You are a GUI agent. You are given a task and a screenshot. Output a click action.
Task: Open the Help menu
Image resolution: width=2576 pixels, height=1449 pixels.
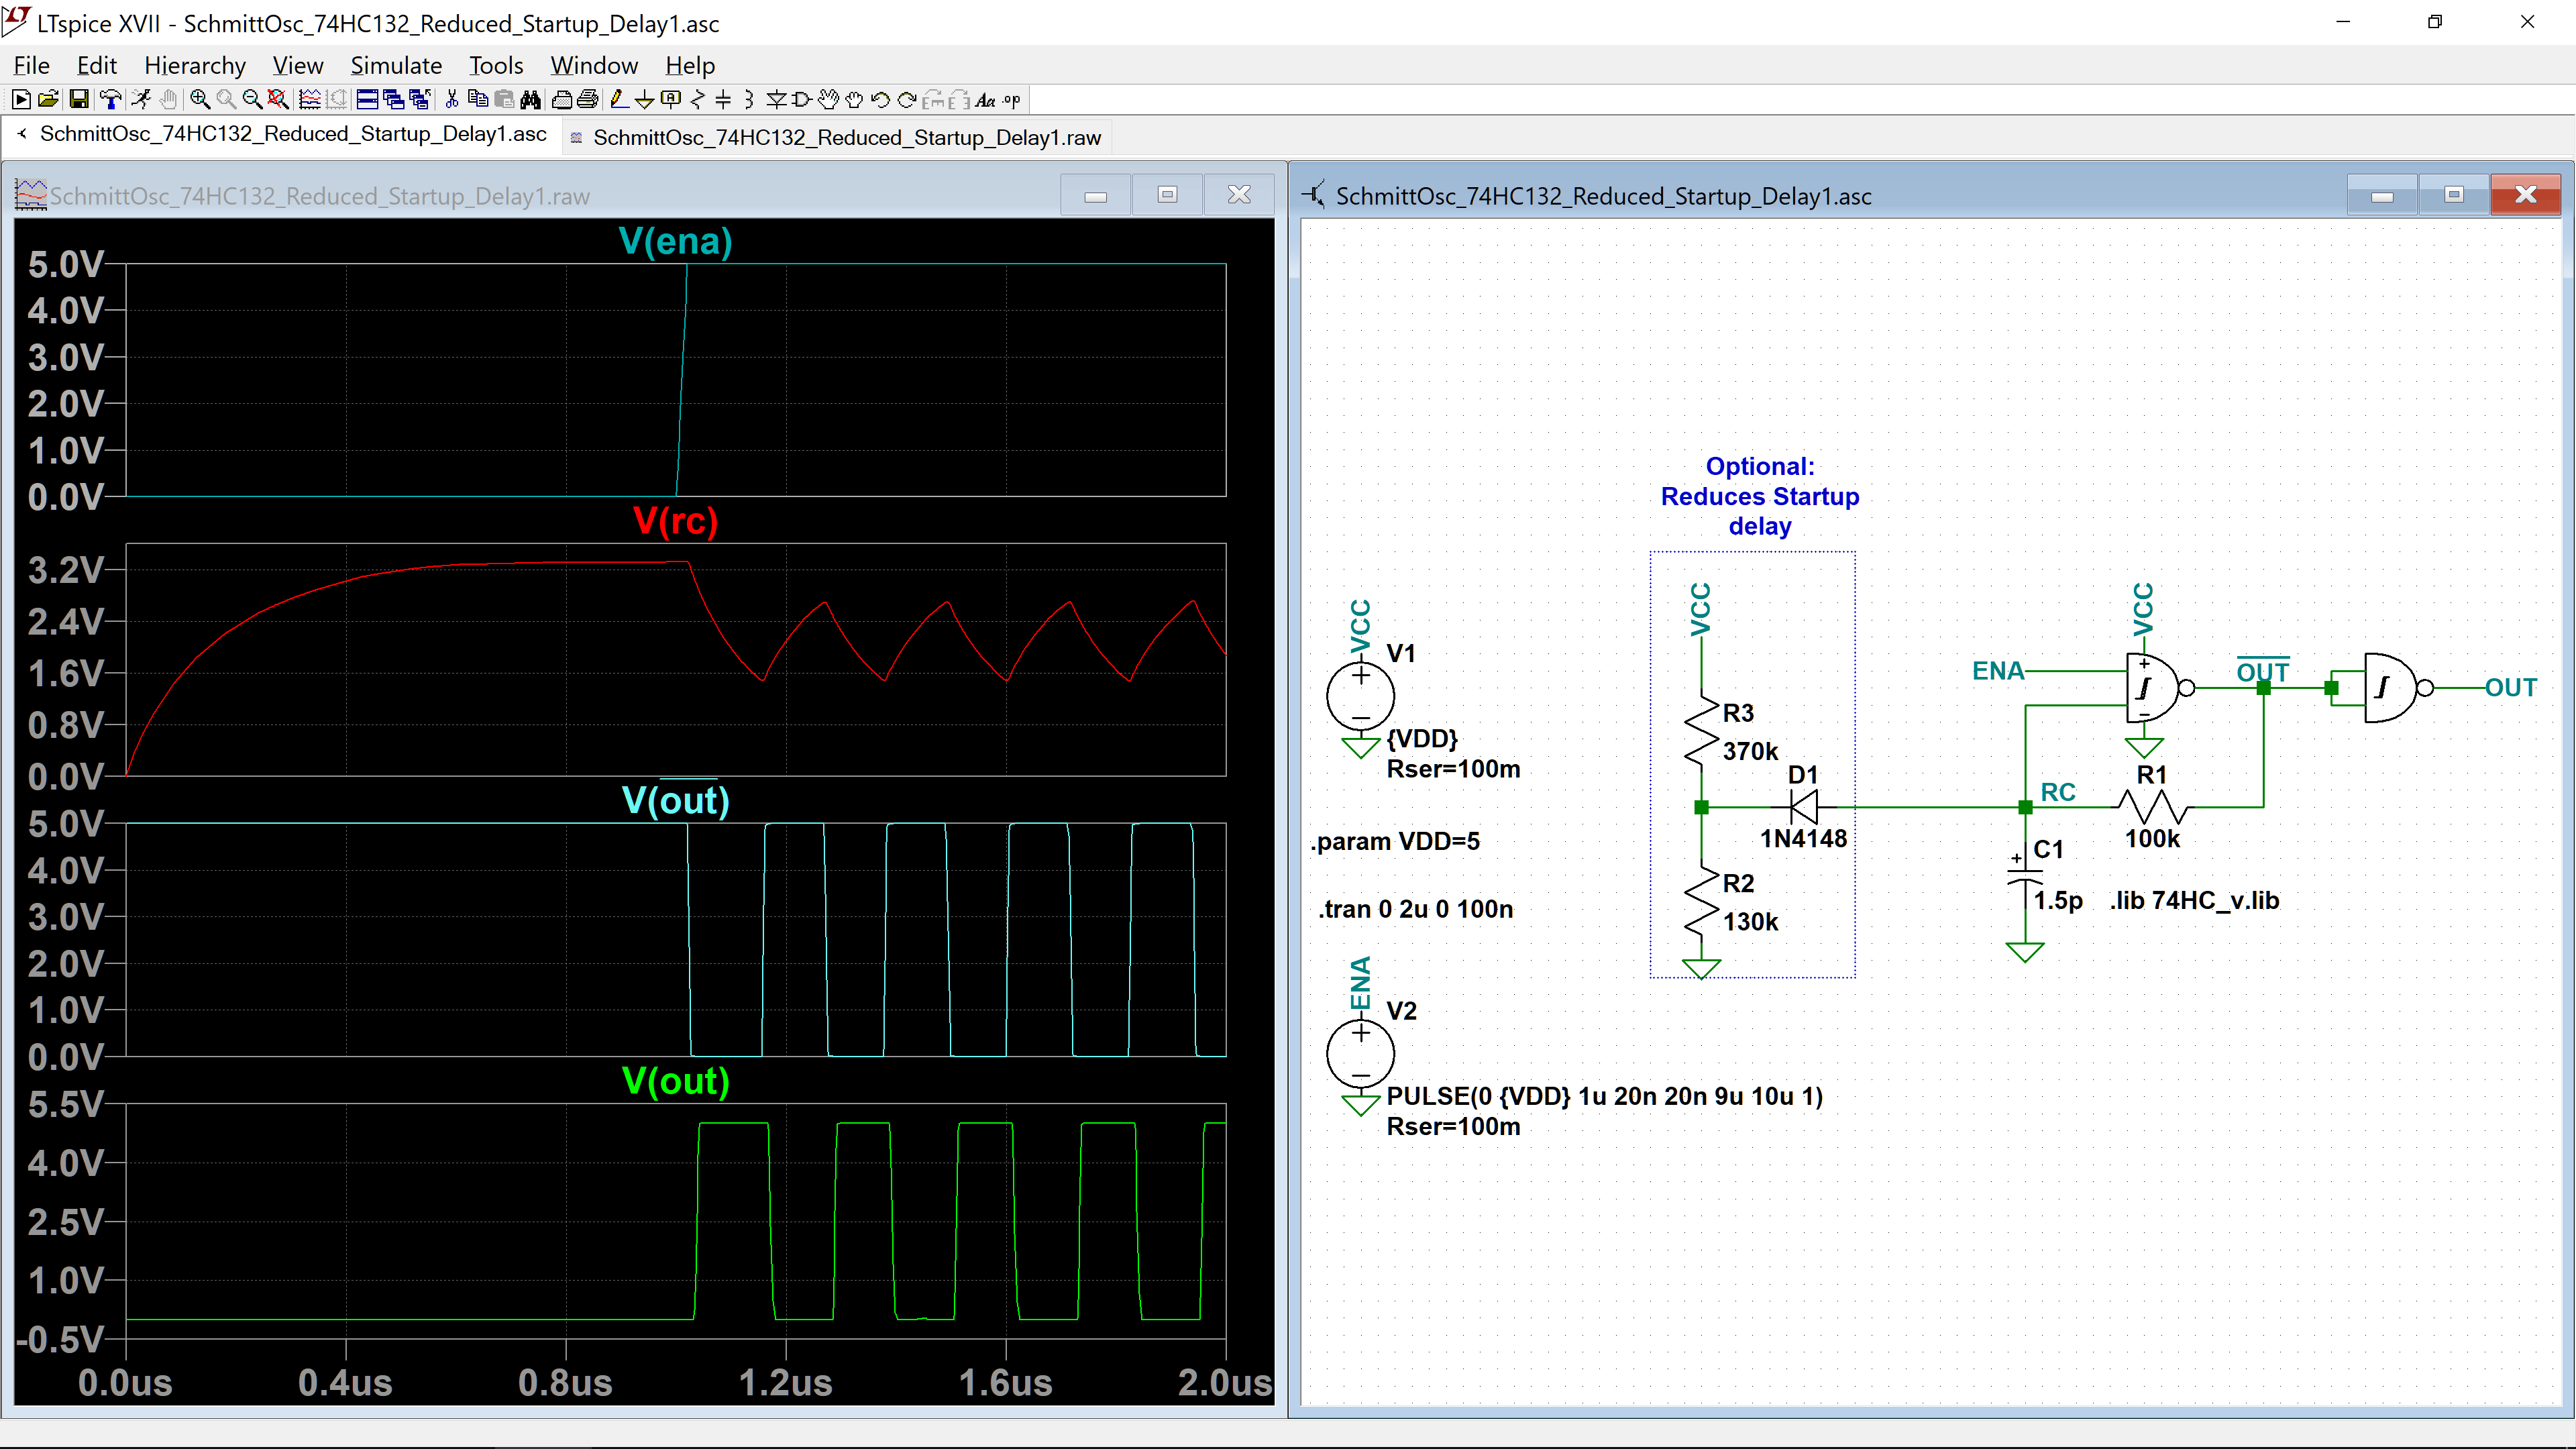690,65
